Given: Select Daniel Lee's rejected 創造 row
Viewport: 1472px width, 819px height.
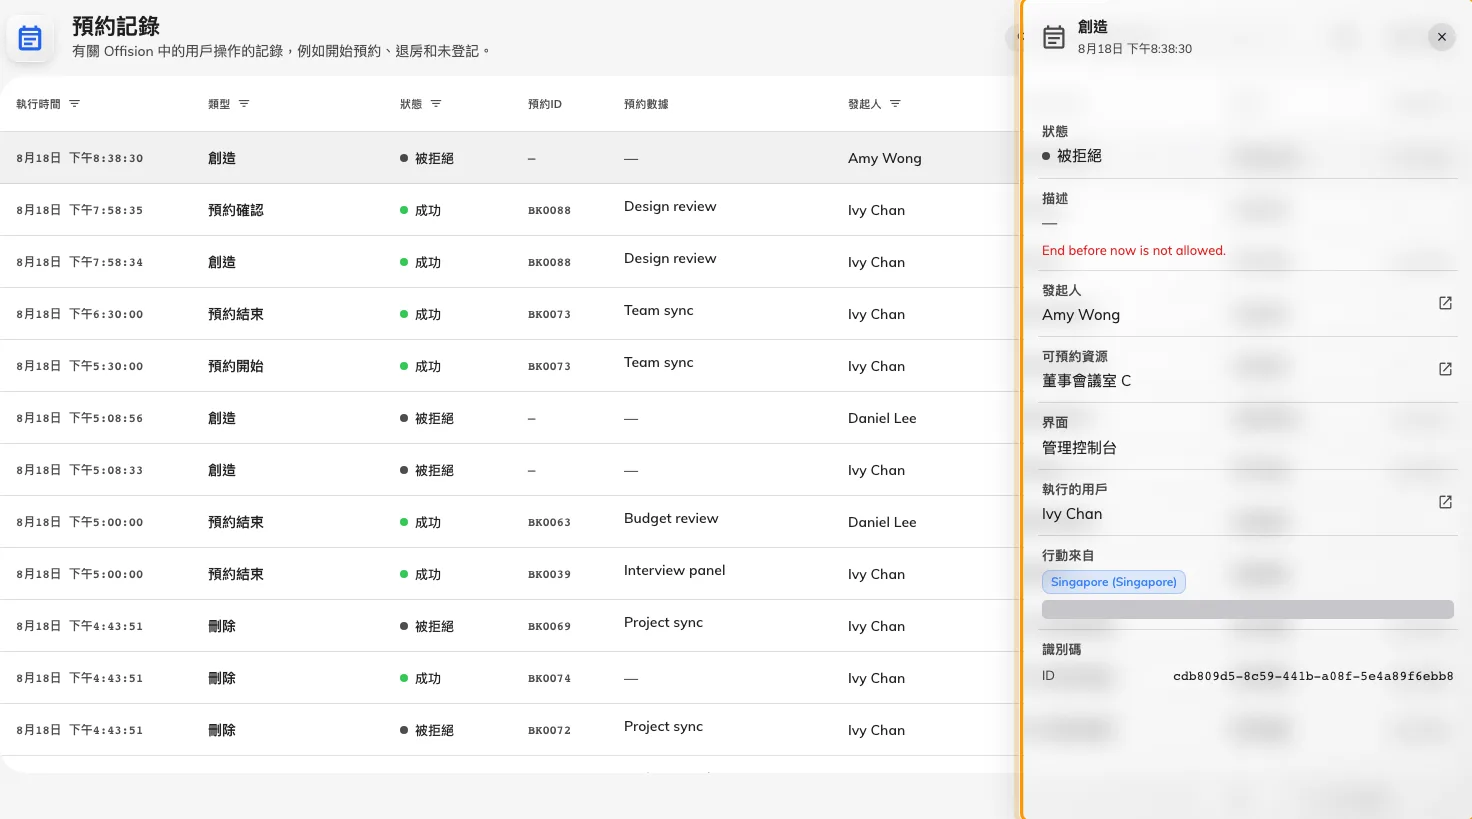Looking at the screenshot, I should coord(509,418).
